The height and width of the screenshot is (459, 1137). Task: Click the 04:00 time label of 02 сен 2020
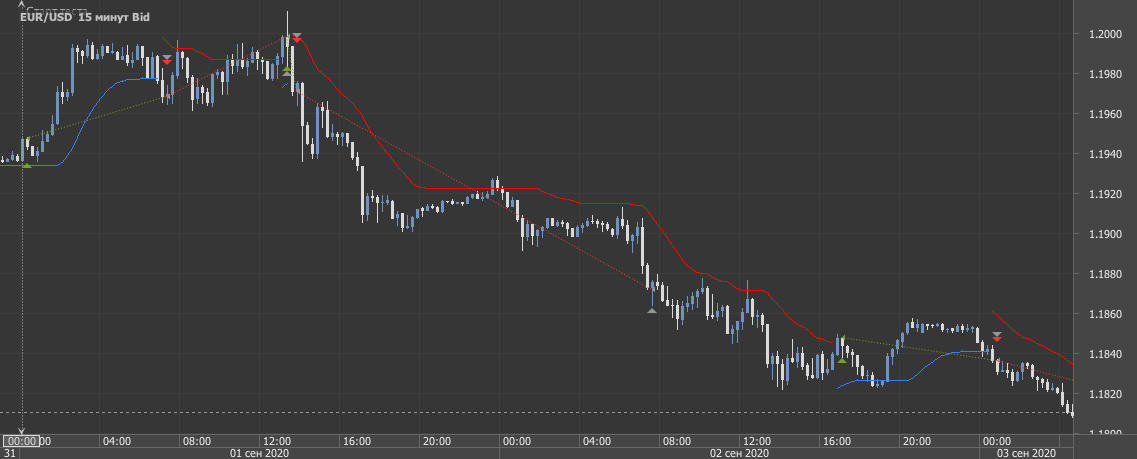click(597, 440)
